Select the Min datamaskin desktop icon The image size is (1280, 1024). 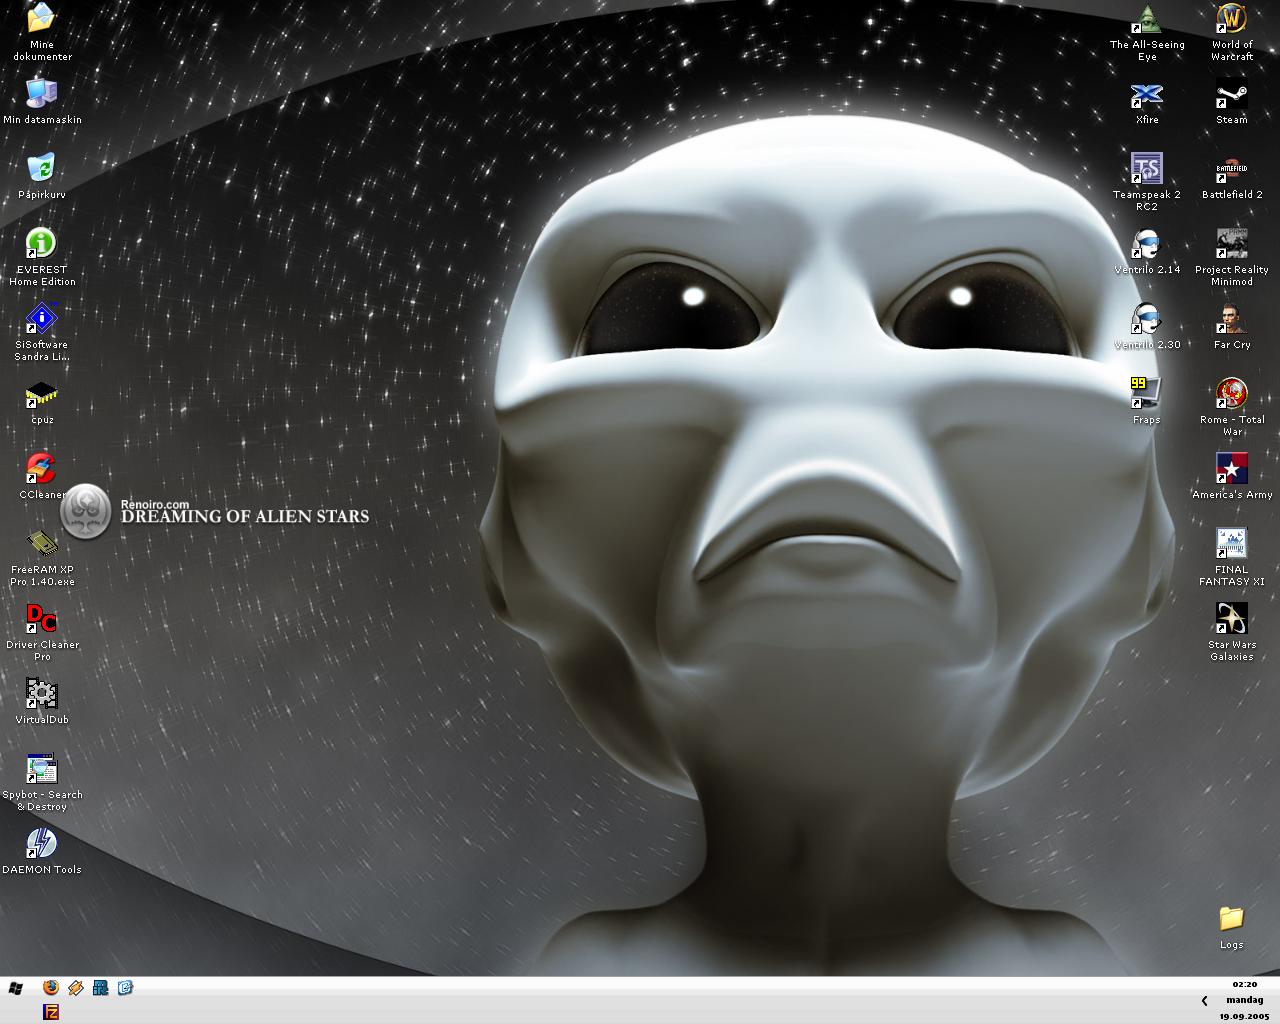click(41, 94)
